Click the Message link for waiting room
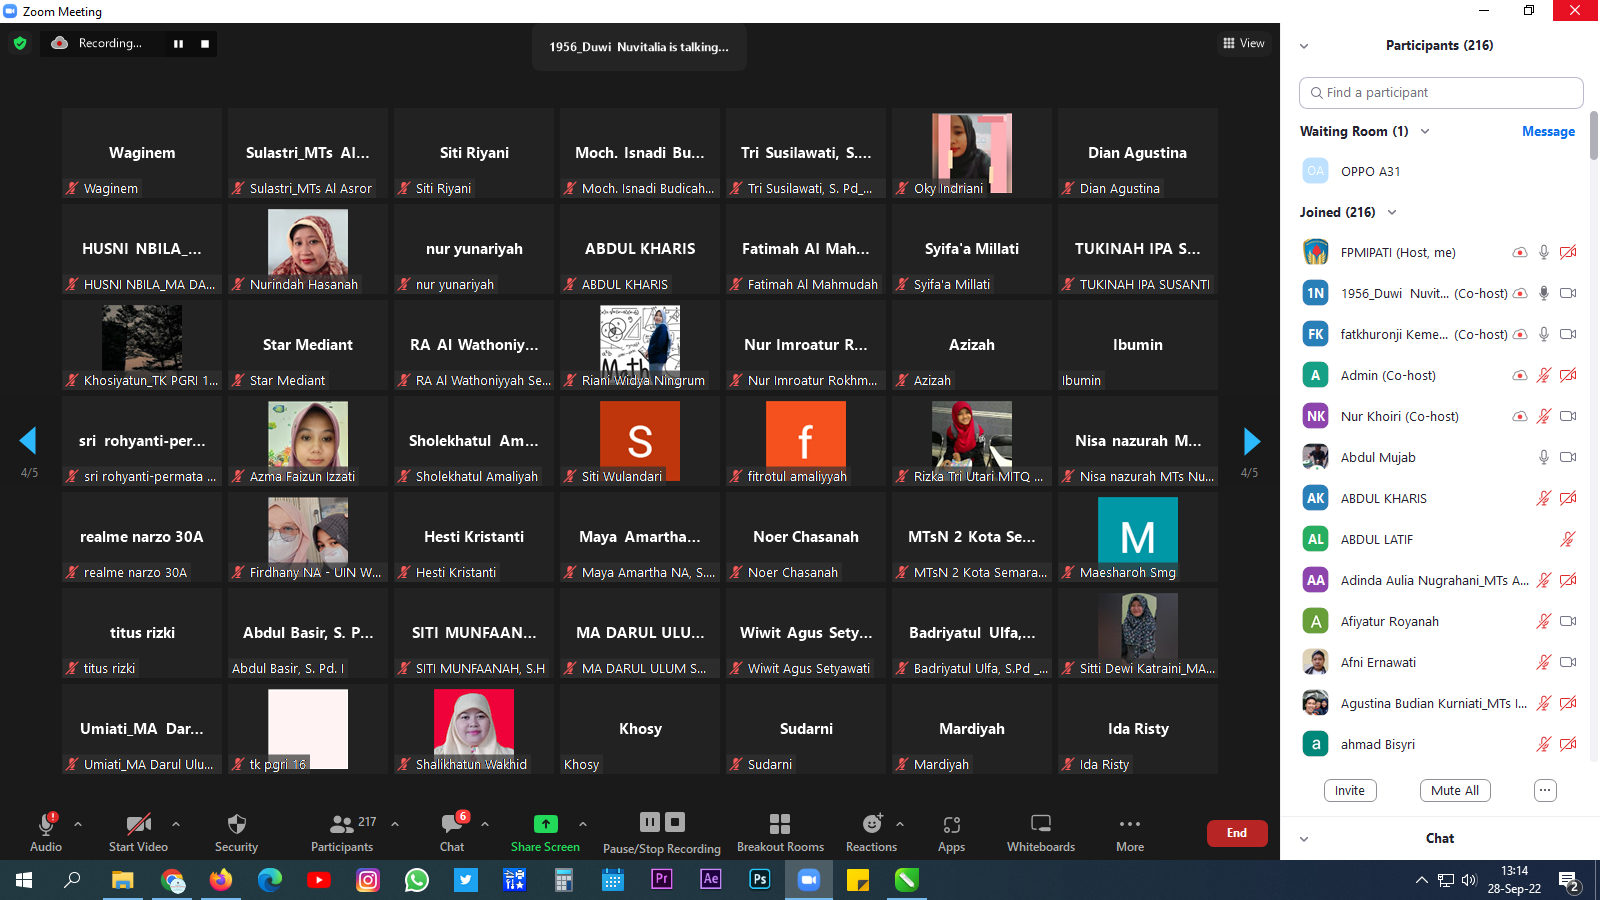This screenshot has width=1600, height=900. [x=1548, y=132]
